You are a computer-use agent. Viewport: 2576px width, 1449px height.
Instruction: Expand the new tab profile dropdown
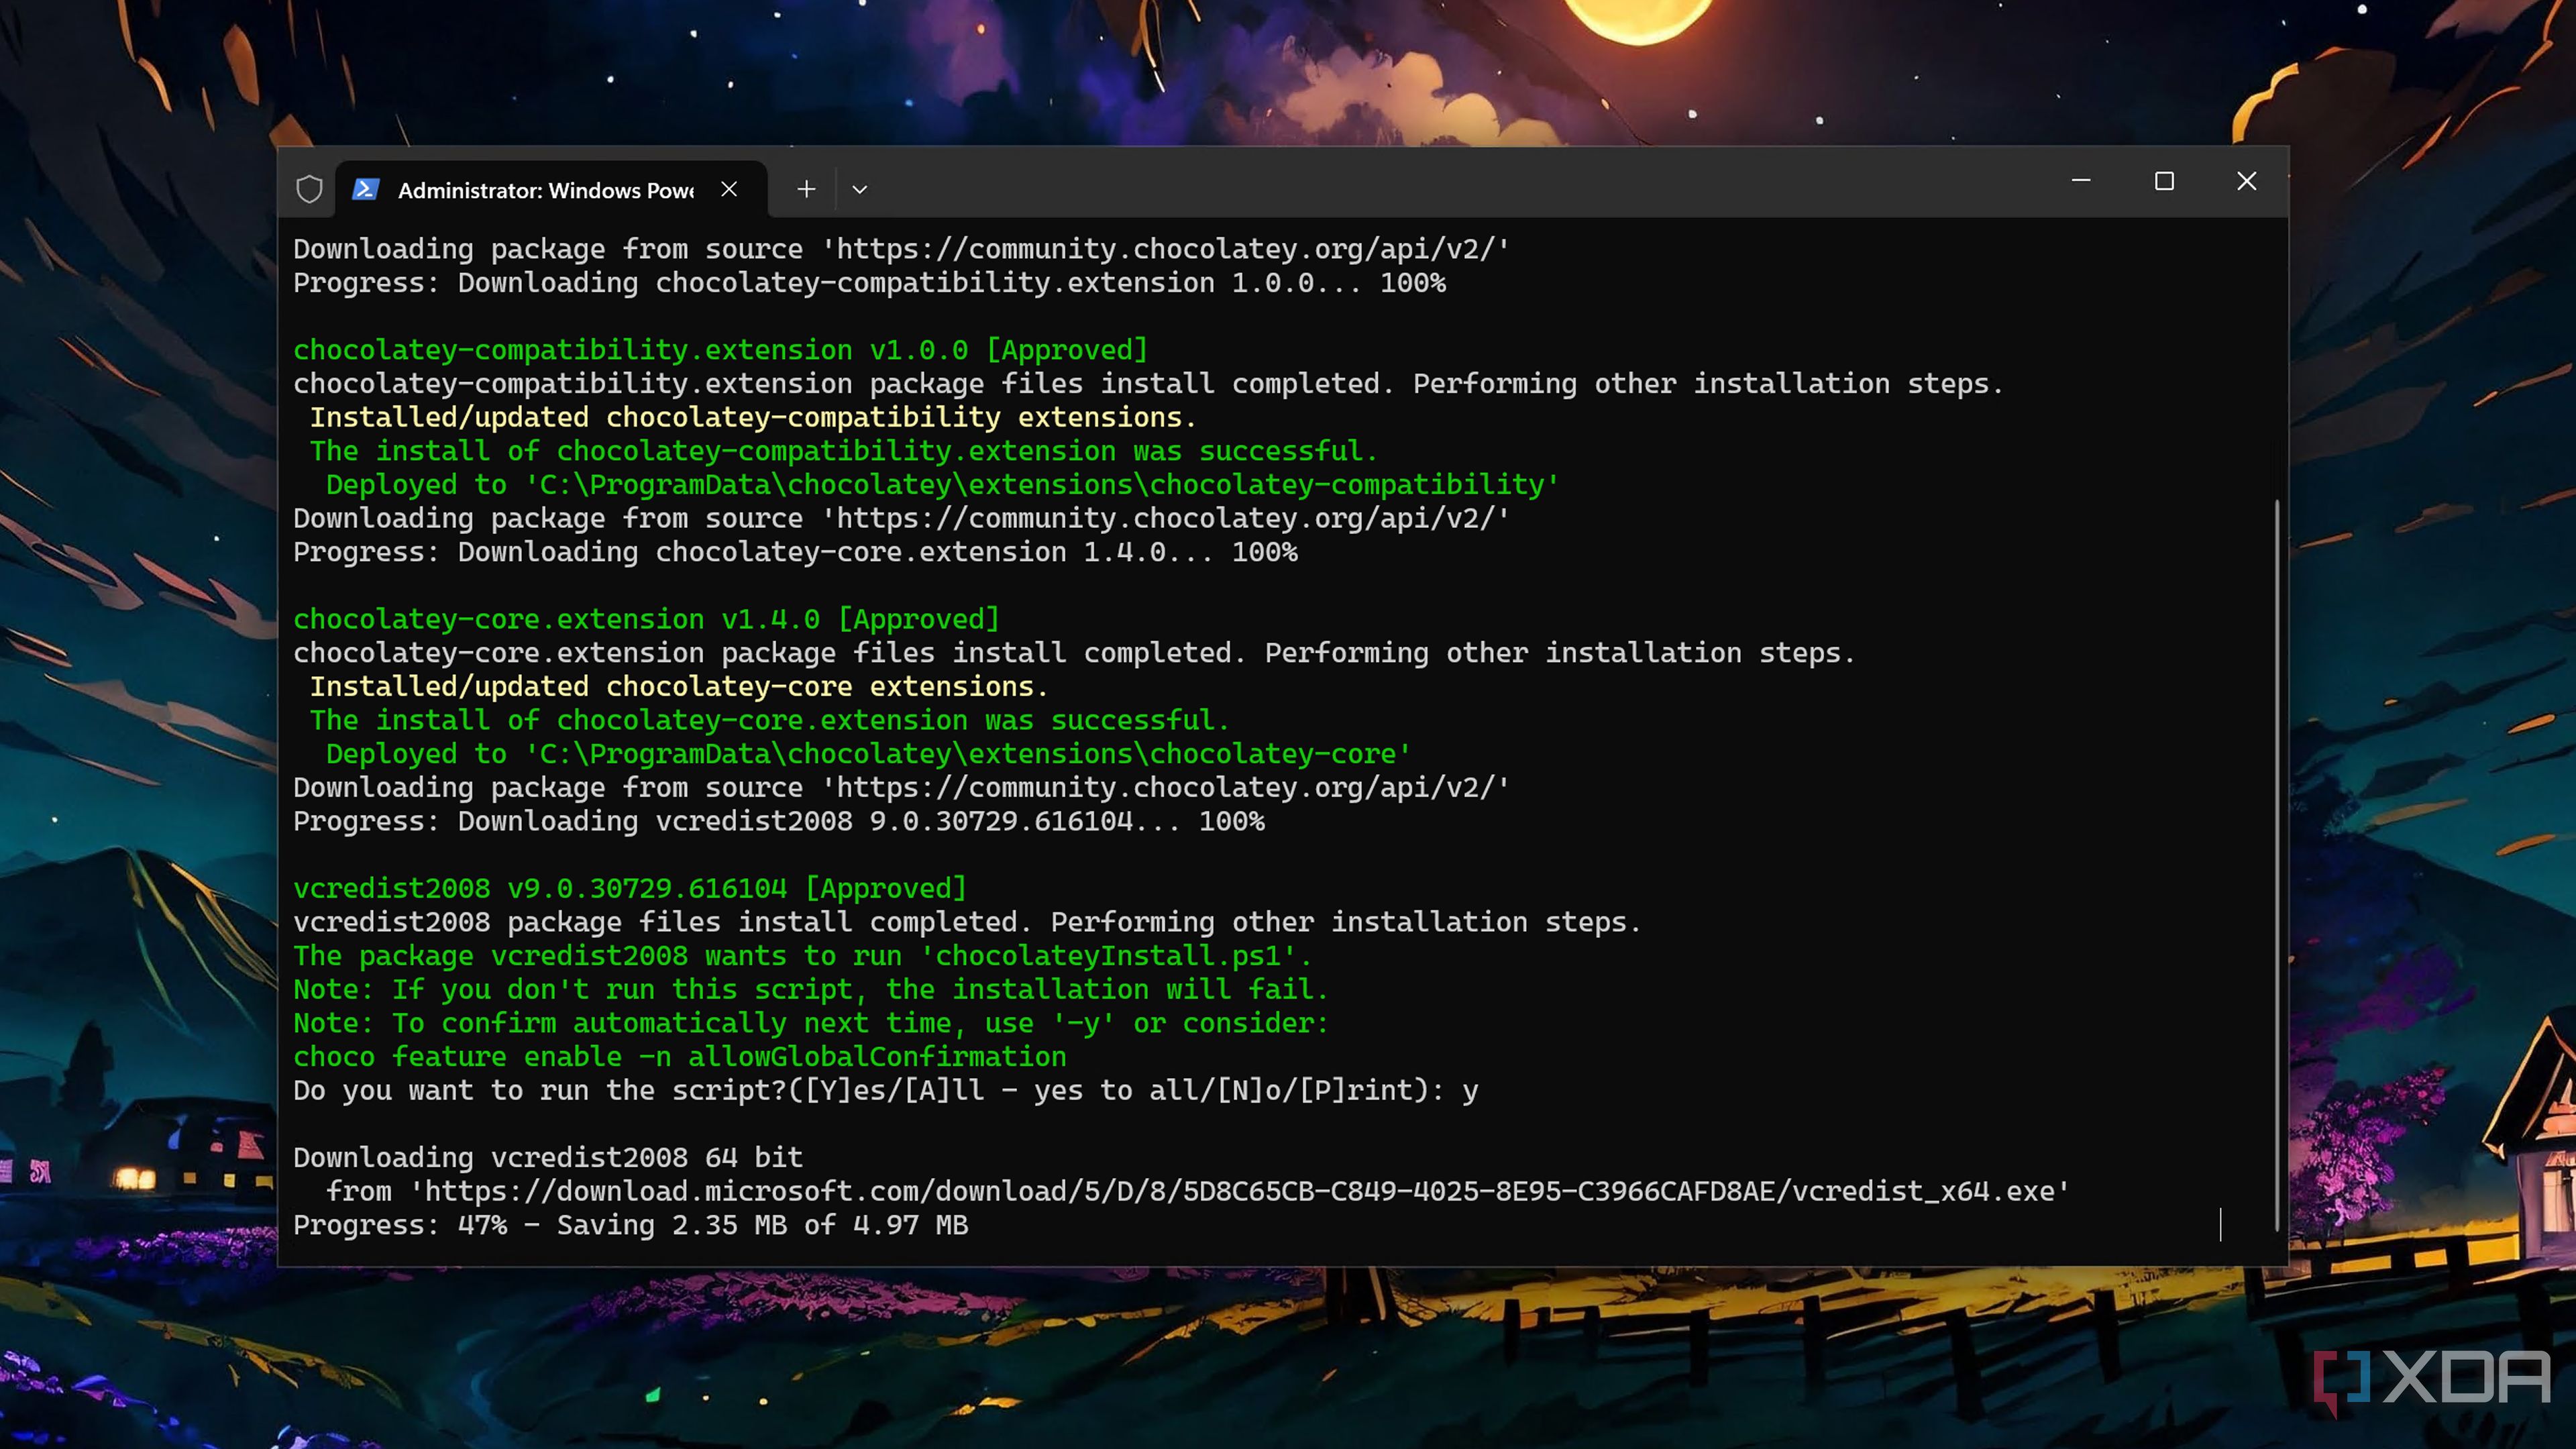coord(859,189)
